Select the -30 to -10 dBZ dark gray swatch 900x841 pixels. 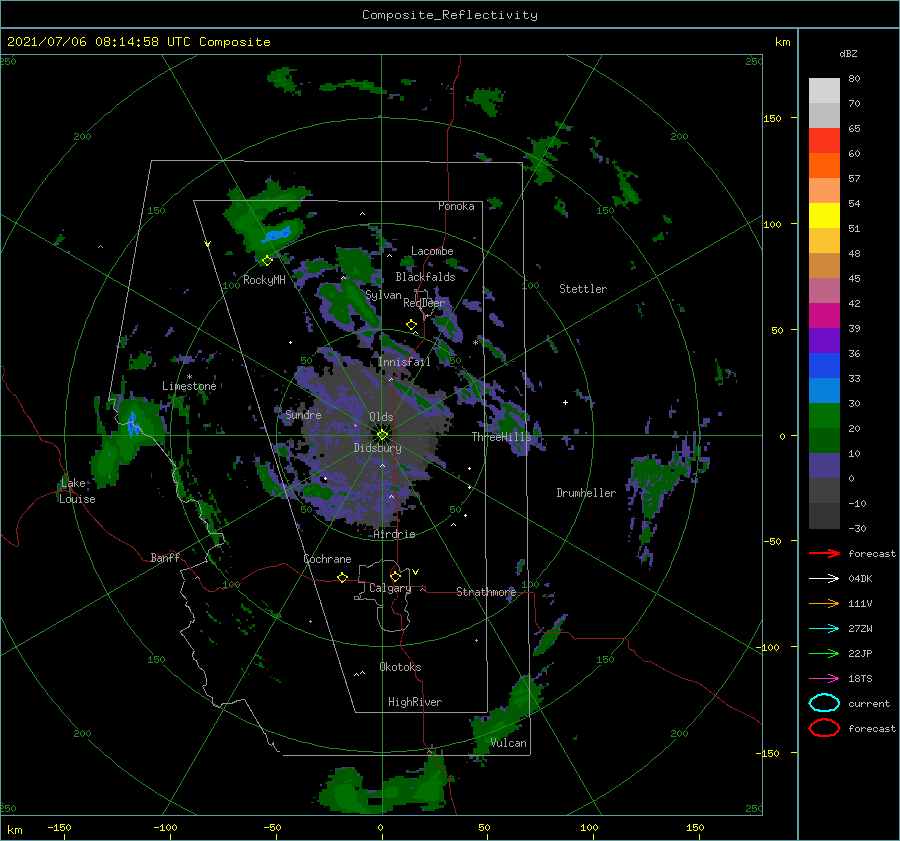point(824,516)
